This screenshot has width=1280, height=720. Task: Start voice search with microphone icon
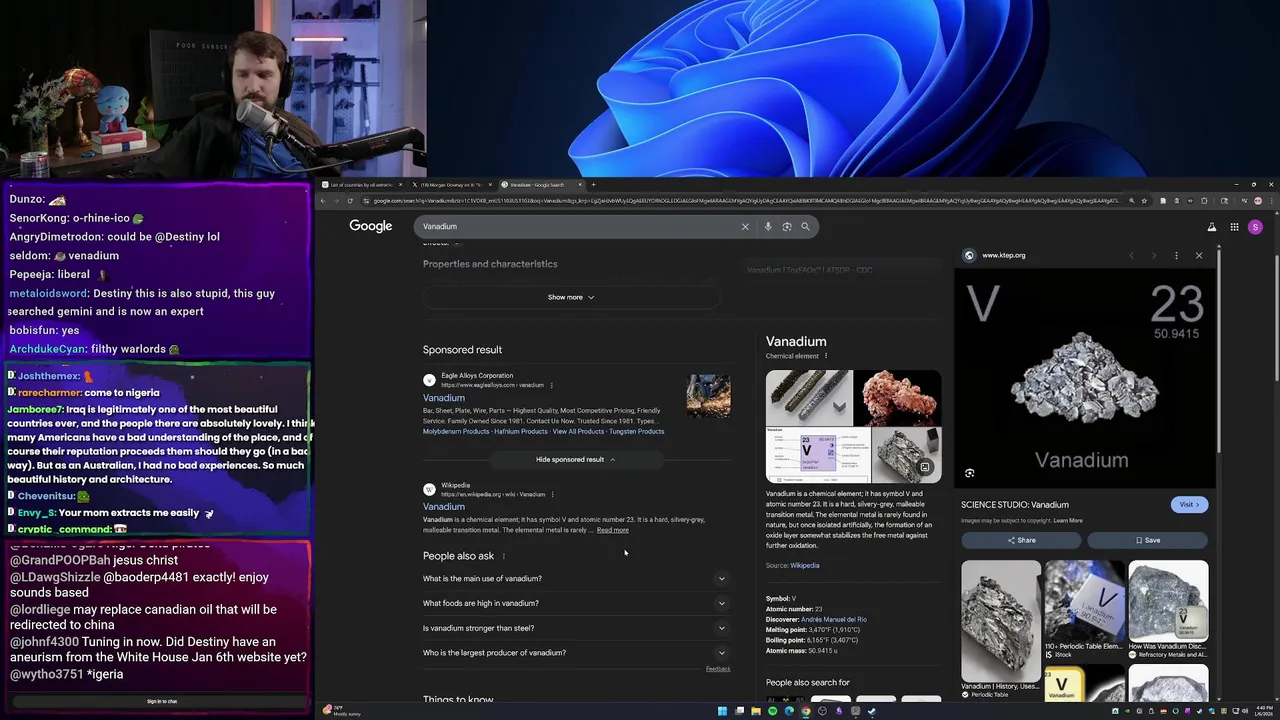(768, 226)
